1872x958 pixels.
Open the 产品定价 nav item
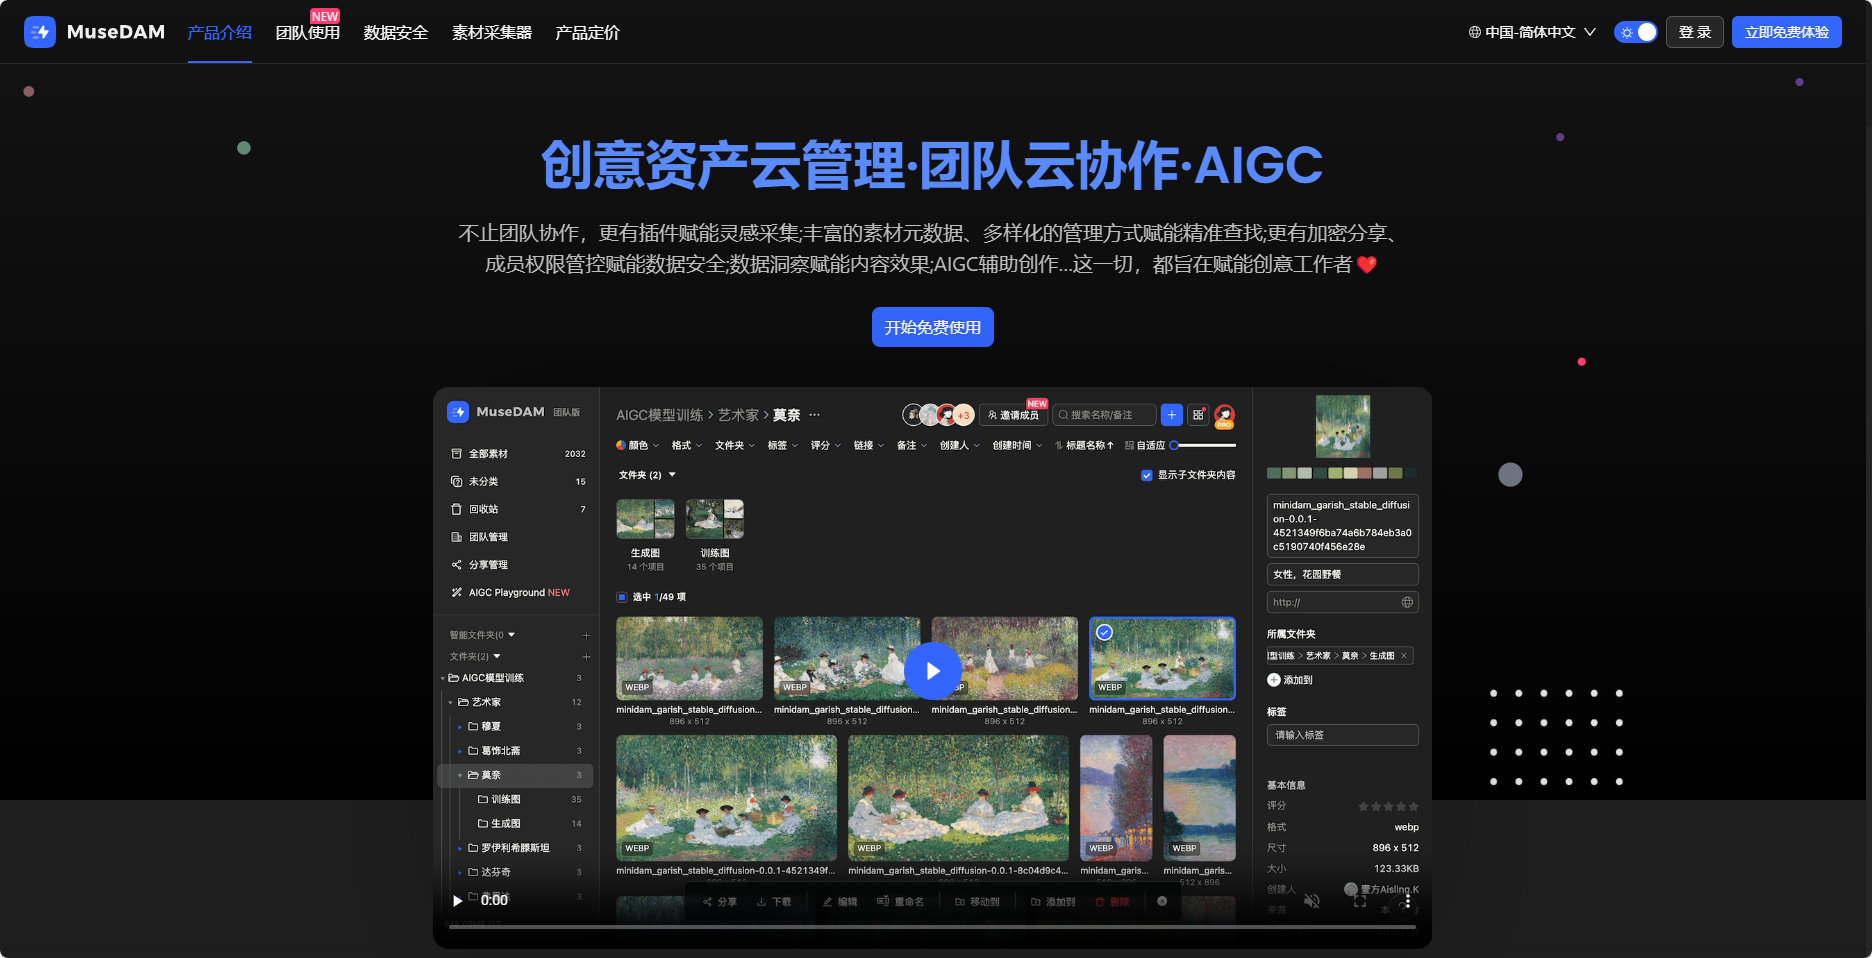[588, 33]
